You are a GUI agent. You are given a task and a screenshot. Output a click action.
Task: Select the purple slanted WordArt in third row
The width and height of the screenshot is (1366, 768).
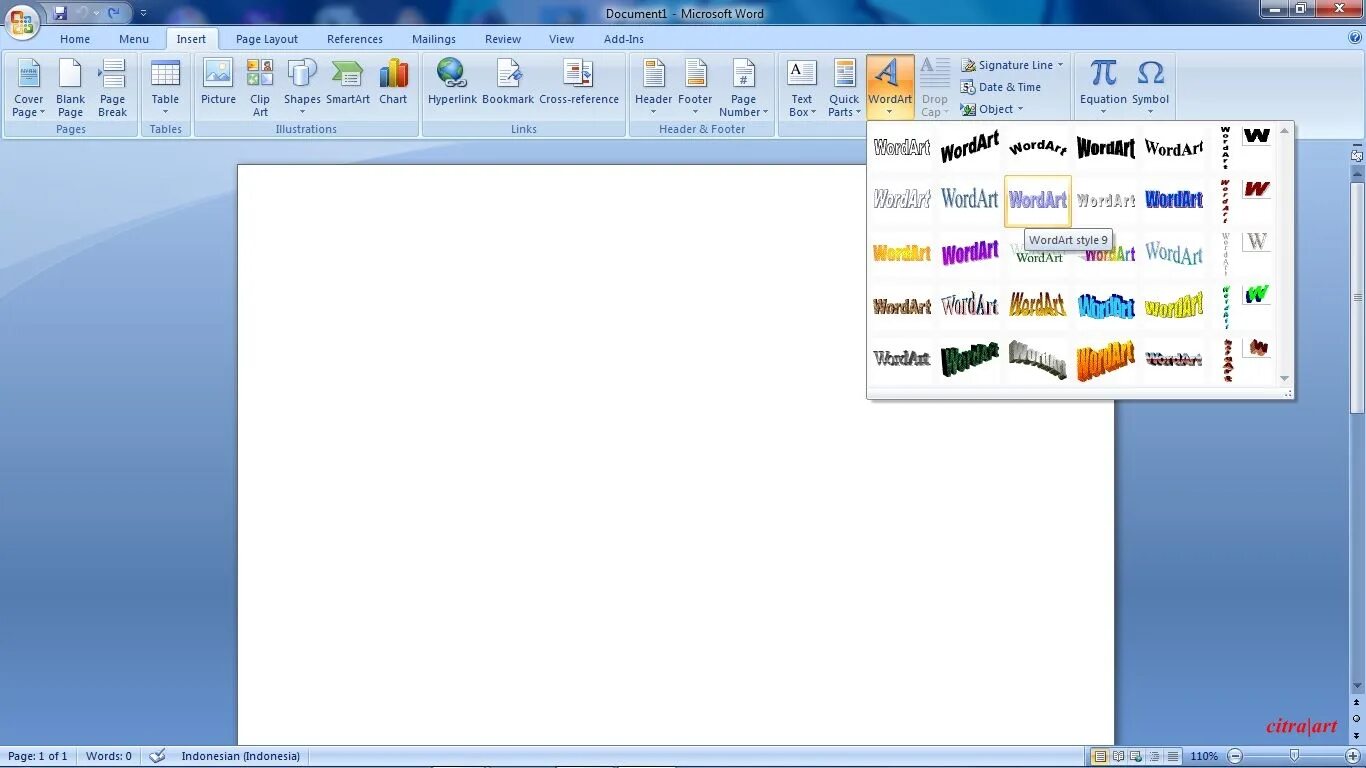pyautogui.click(x=970, y=253)
